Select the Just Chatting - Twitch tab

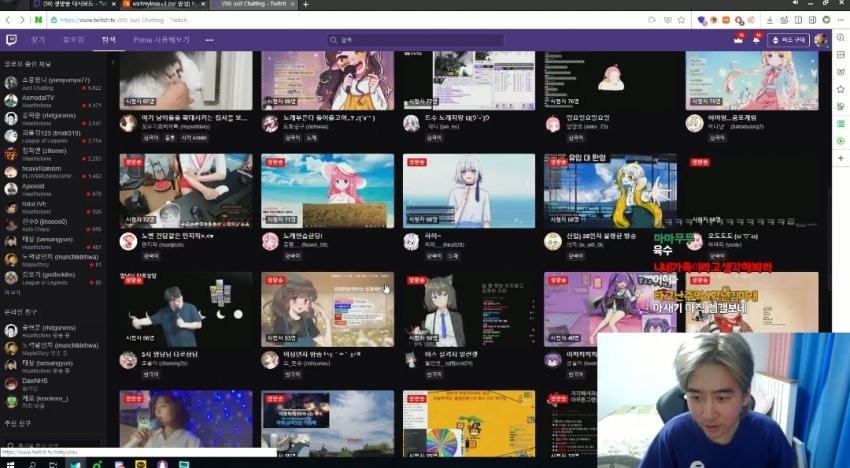click(254, 4)
